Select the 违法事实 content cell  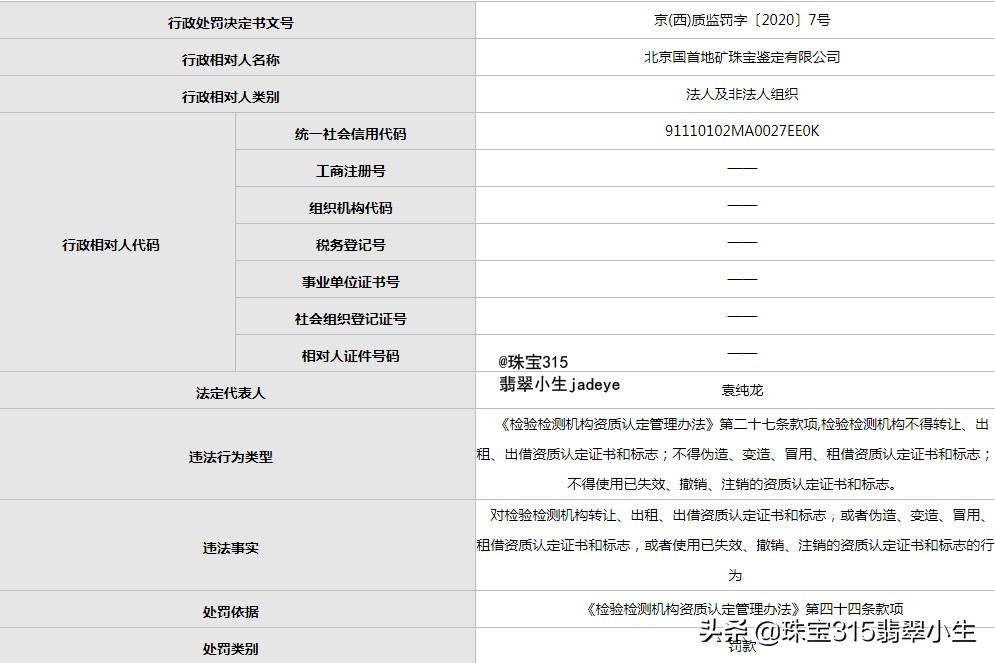tap(738, 546)
